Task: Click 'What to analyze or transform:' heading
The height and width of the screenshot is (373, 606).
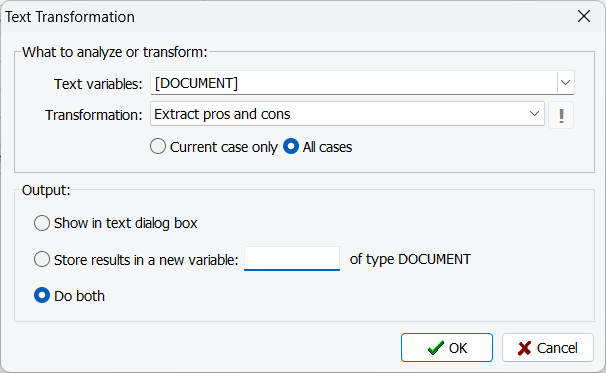Action: (x=115, y=52)
